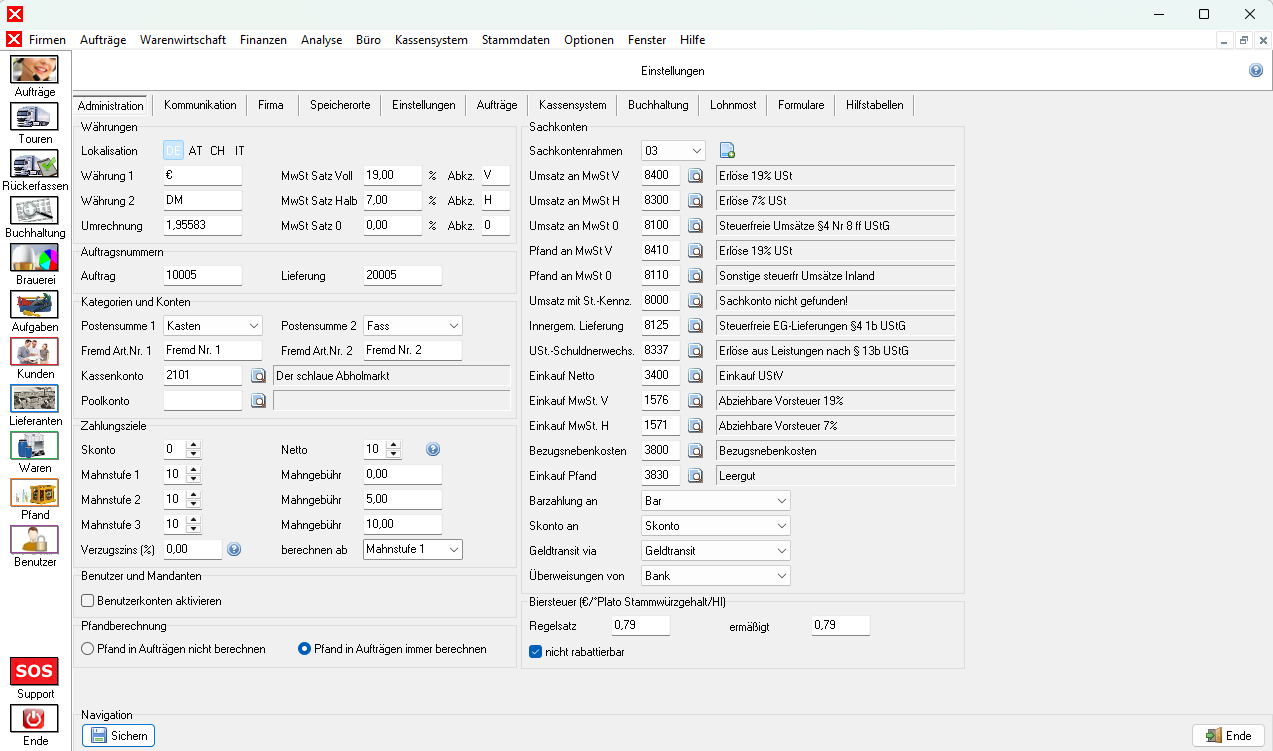Viewport: 1273px width, 751px height.
Task: Open the Aufträge sidebar icon
Action: pyautogui.click(x=34, y=70)
